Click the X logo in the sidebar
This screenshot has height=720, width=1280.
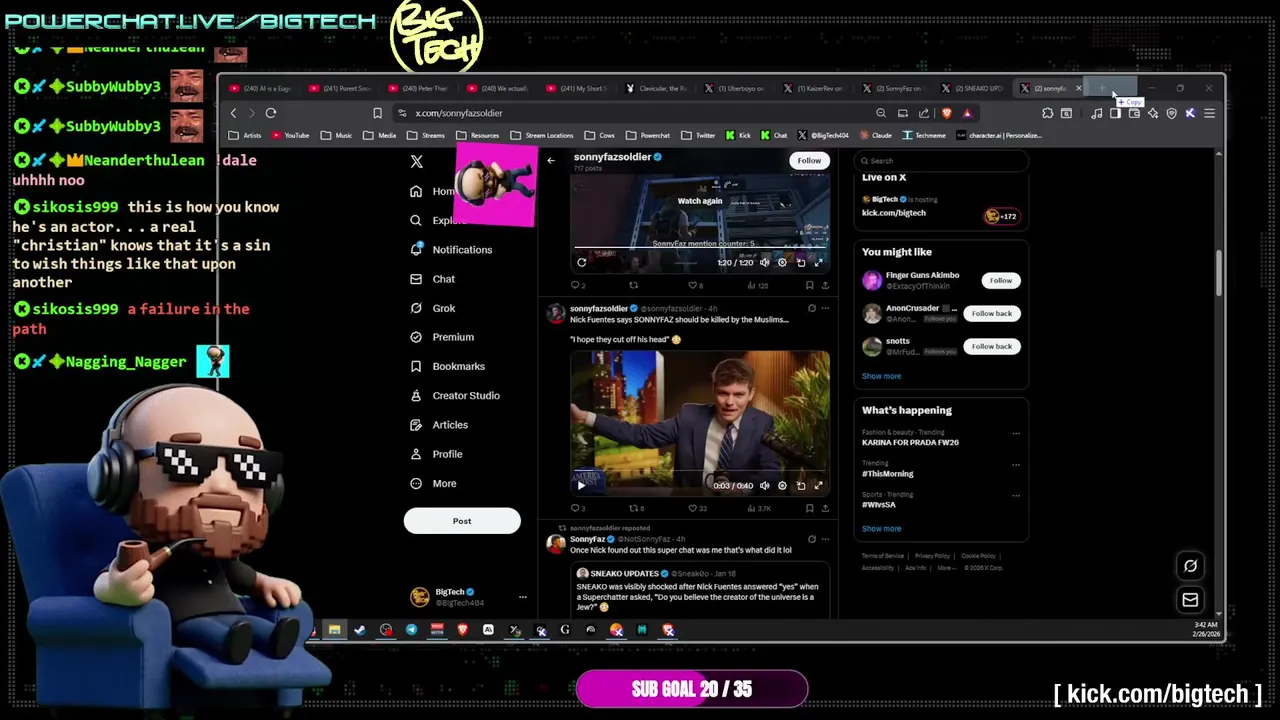[417, 161]
